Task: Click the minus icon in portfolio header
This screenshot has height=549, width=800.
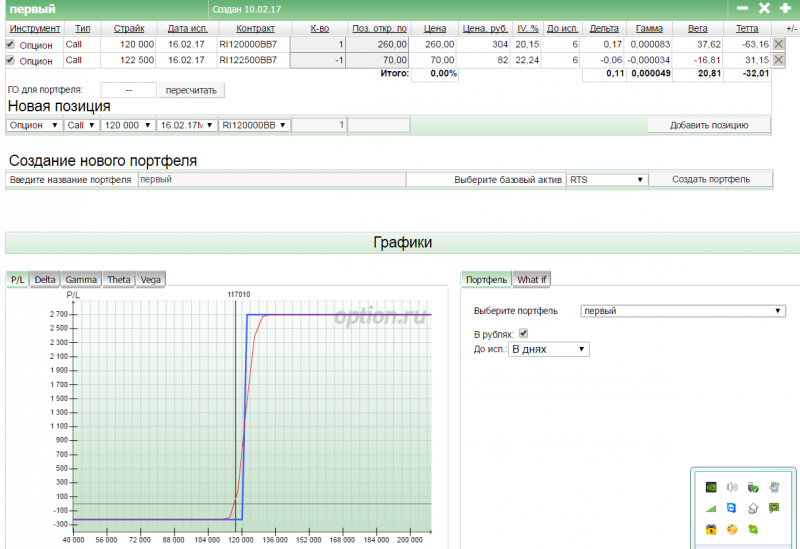Action: coord(742,8)
